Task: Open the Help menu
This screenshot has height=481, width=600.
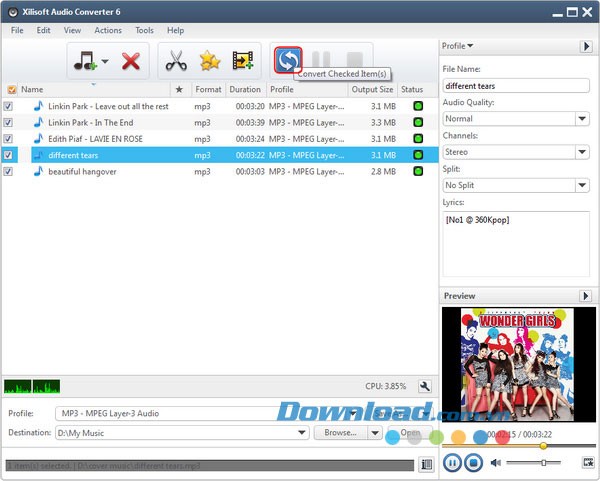Action: (x=175, y=30)
